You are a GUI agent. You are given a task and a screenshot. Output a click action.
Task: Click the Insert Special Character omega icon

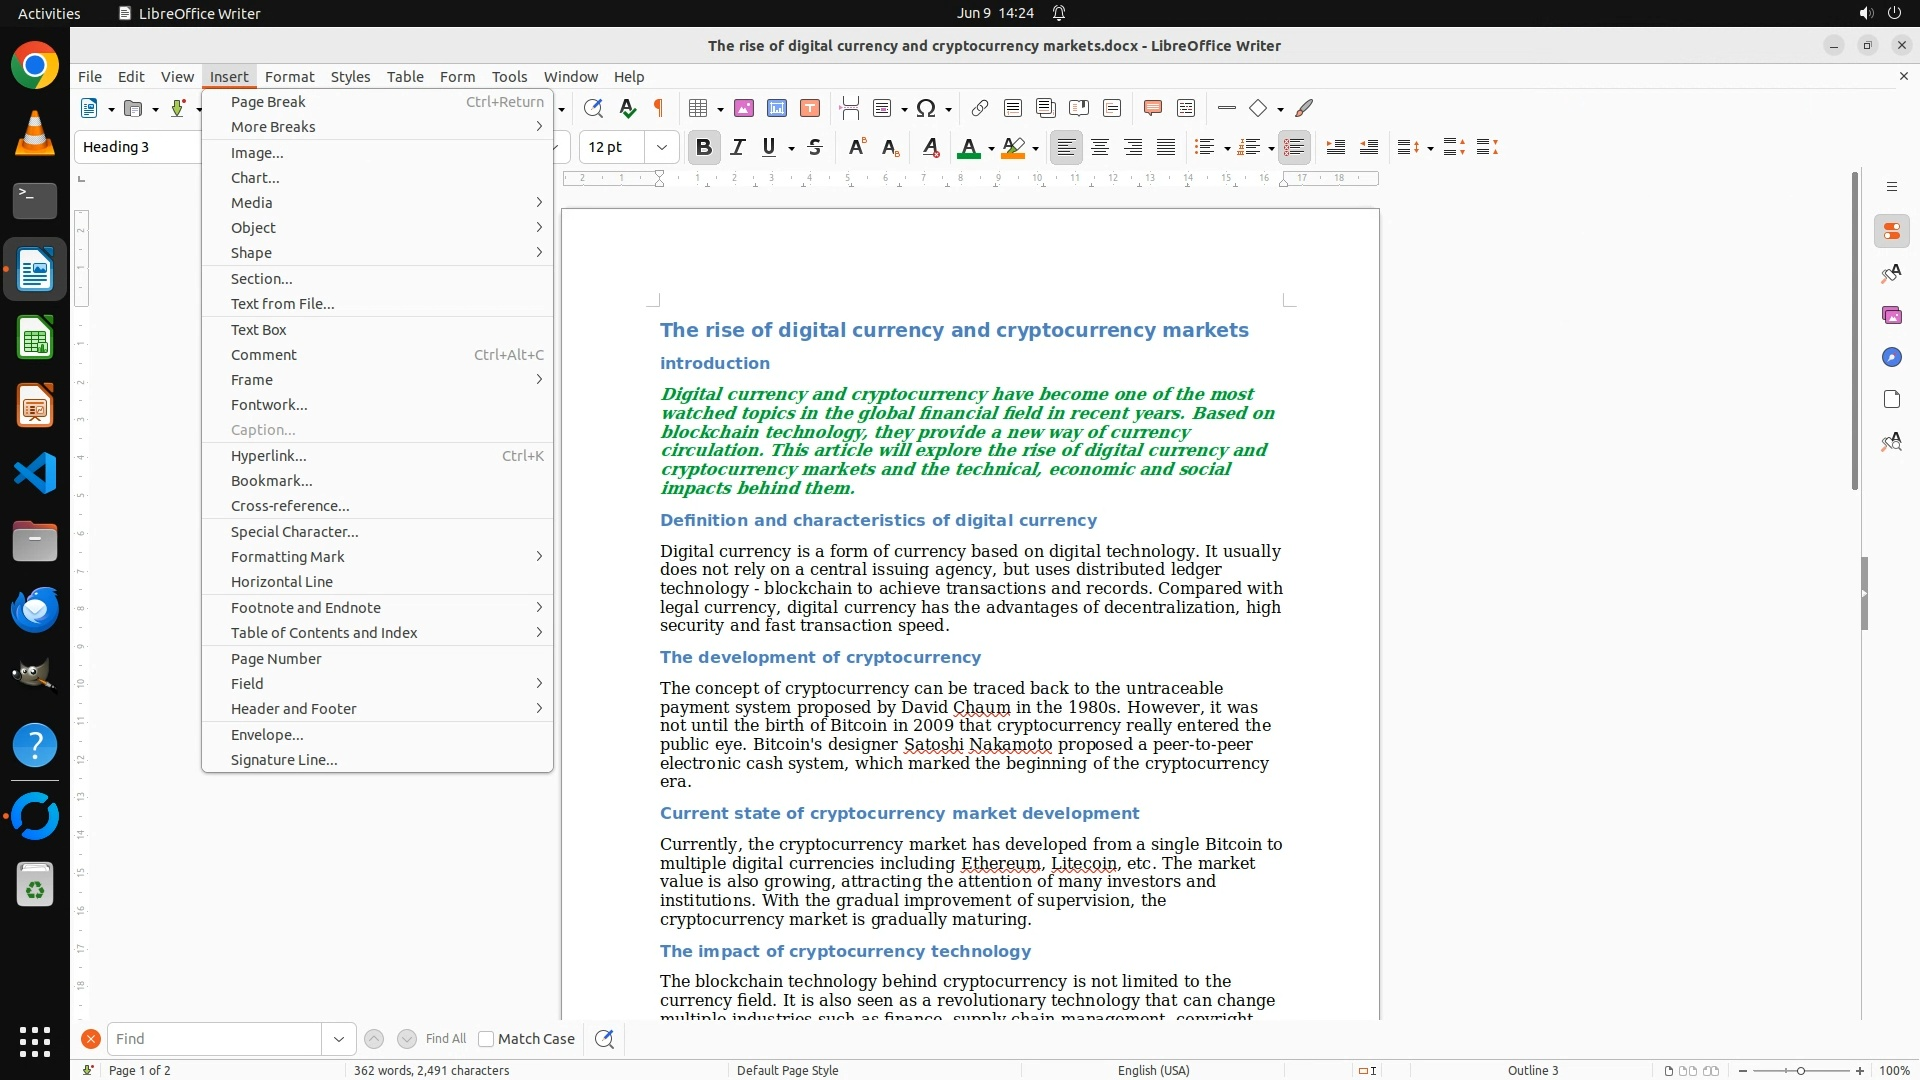(926, 108)
